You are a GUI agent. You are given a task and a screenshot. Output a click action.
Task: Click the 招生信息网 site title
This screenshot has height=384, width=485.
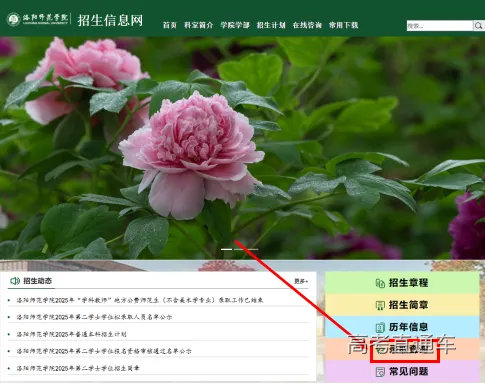(x=110, y=20)
